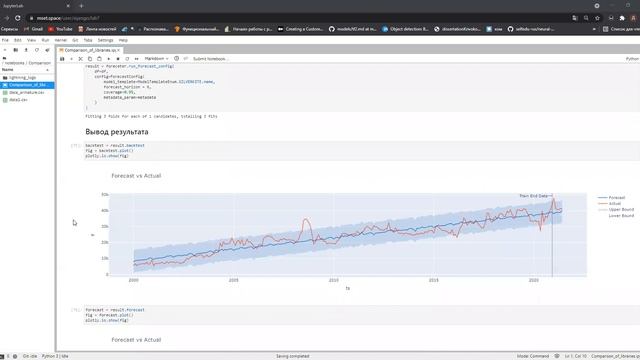This screenshot has height=360, width=640.
Task: Expand the bookmarks overflow chevron
Action: (x=594, y=29)
